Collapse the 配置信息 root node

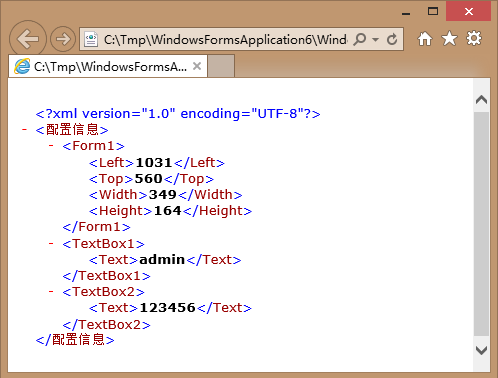(x=24, y=129)
